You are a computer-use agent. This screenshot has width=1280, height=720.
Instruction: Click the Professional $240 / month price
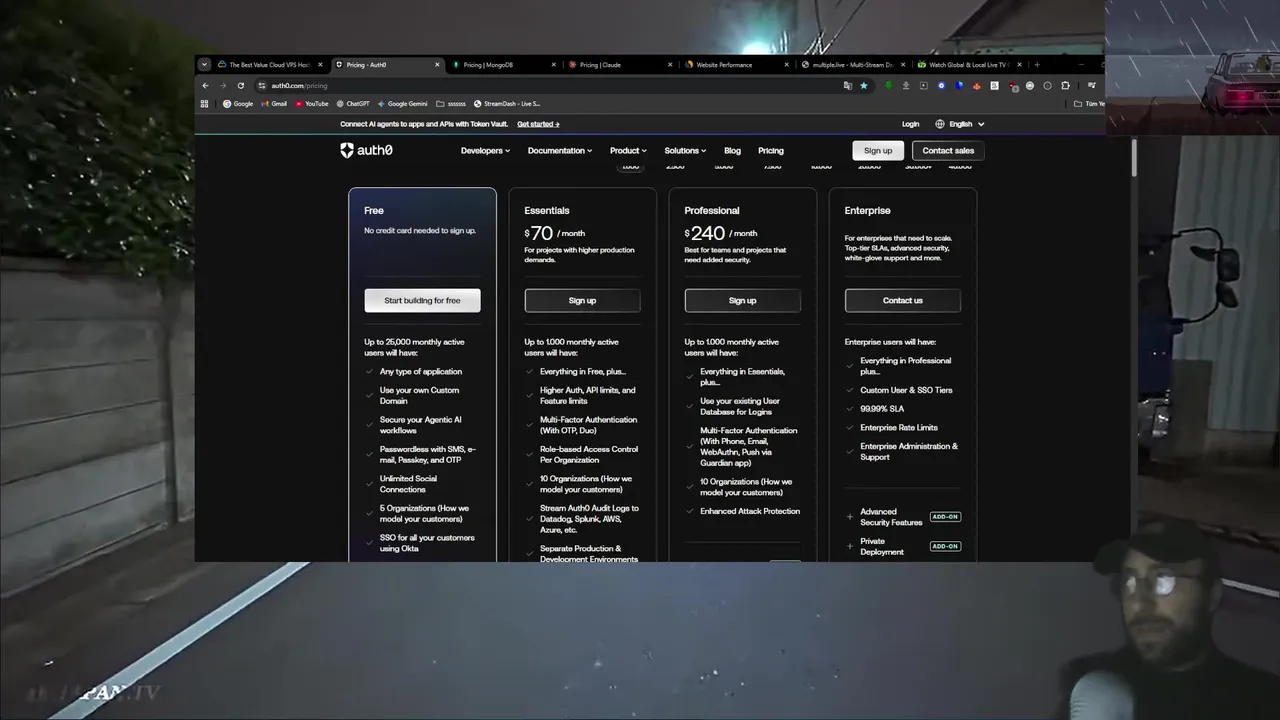(721, 233)
